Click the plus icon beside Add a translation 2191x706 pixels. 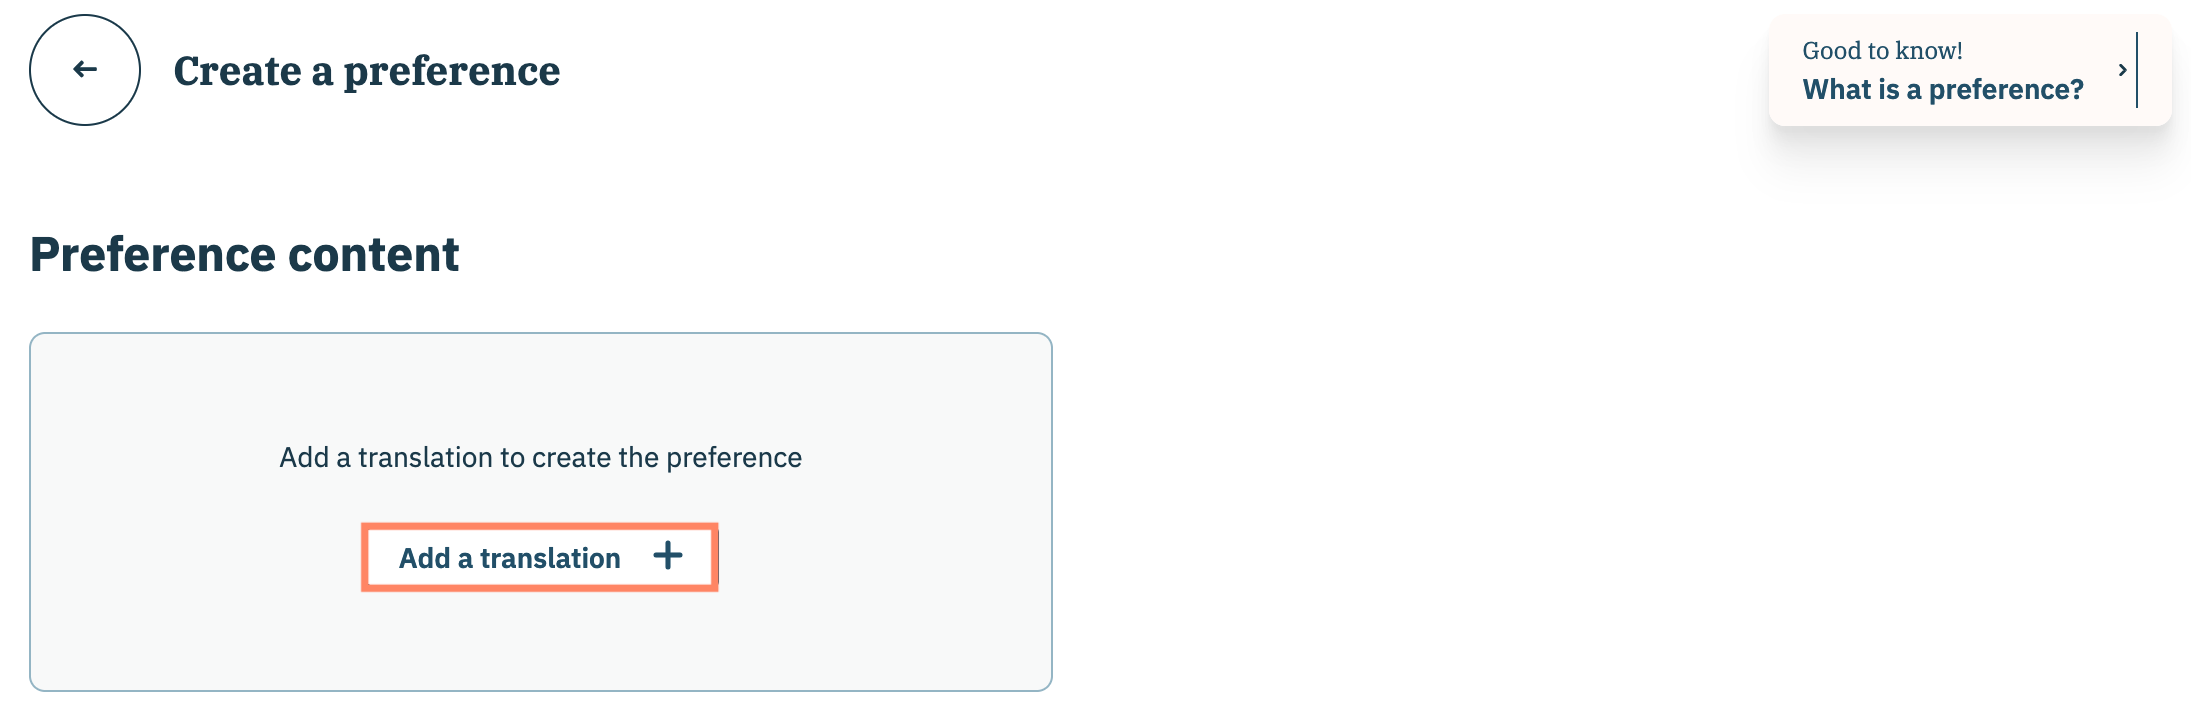[x=668, y=556]
